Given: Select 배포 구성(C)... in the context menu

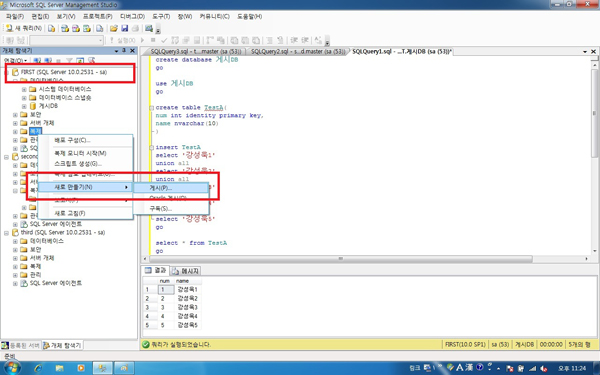Looking at the screenshot, I should point(85,140).
